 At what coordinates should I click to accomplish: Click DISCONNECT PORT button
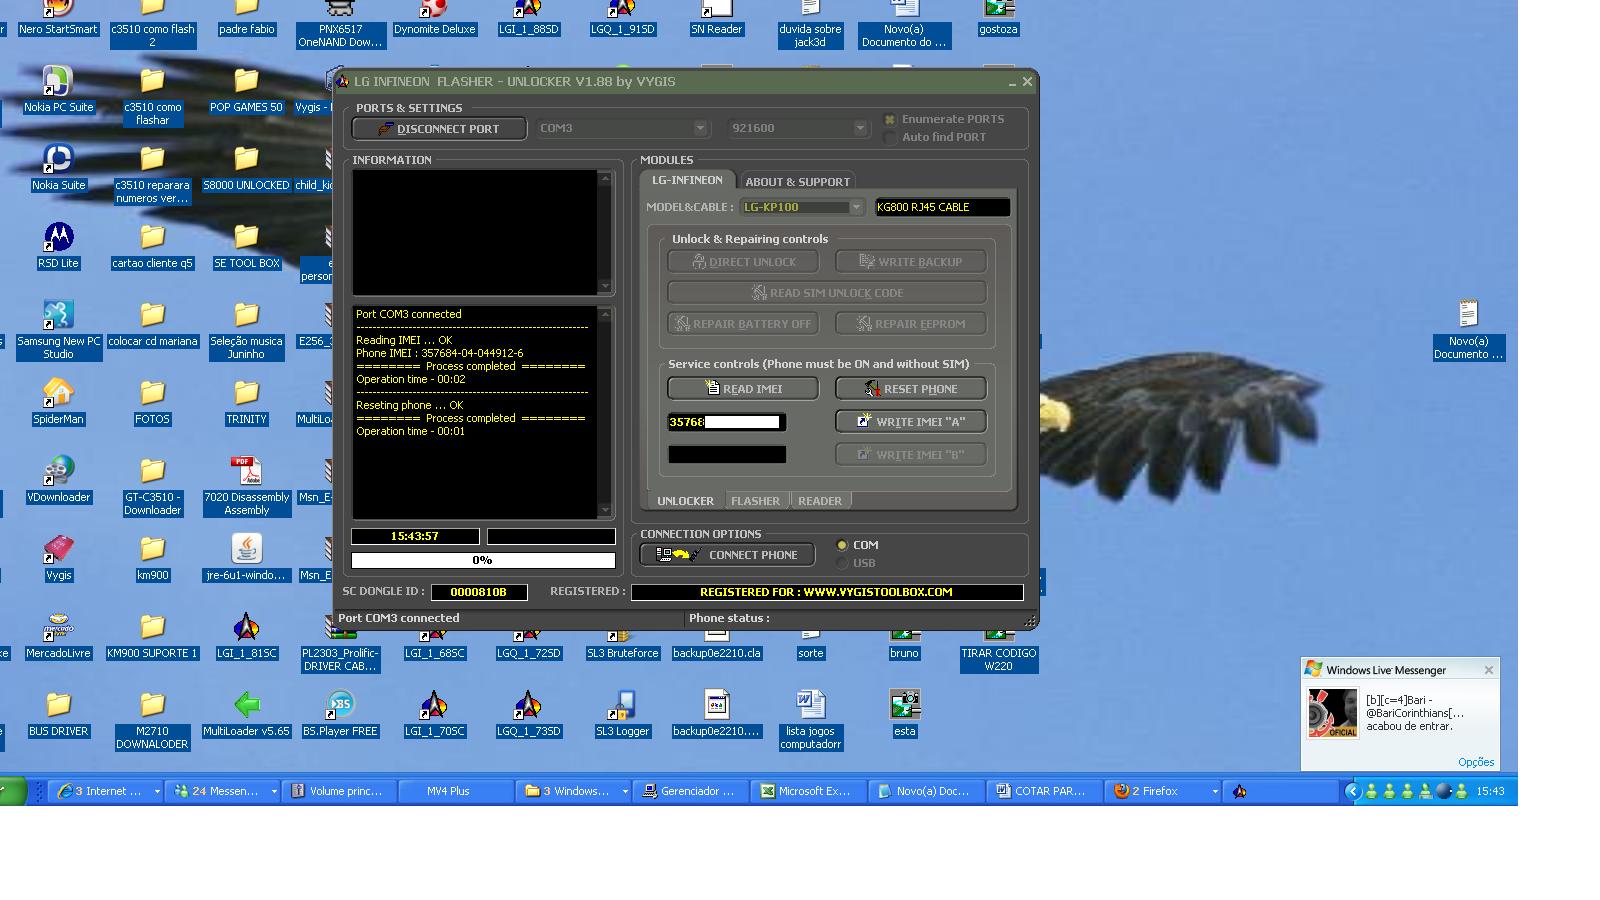(x=439, y=128)
